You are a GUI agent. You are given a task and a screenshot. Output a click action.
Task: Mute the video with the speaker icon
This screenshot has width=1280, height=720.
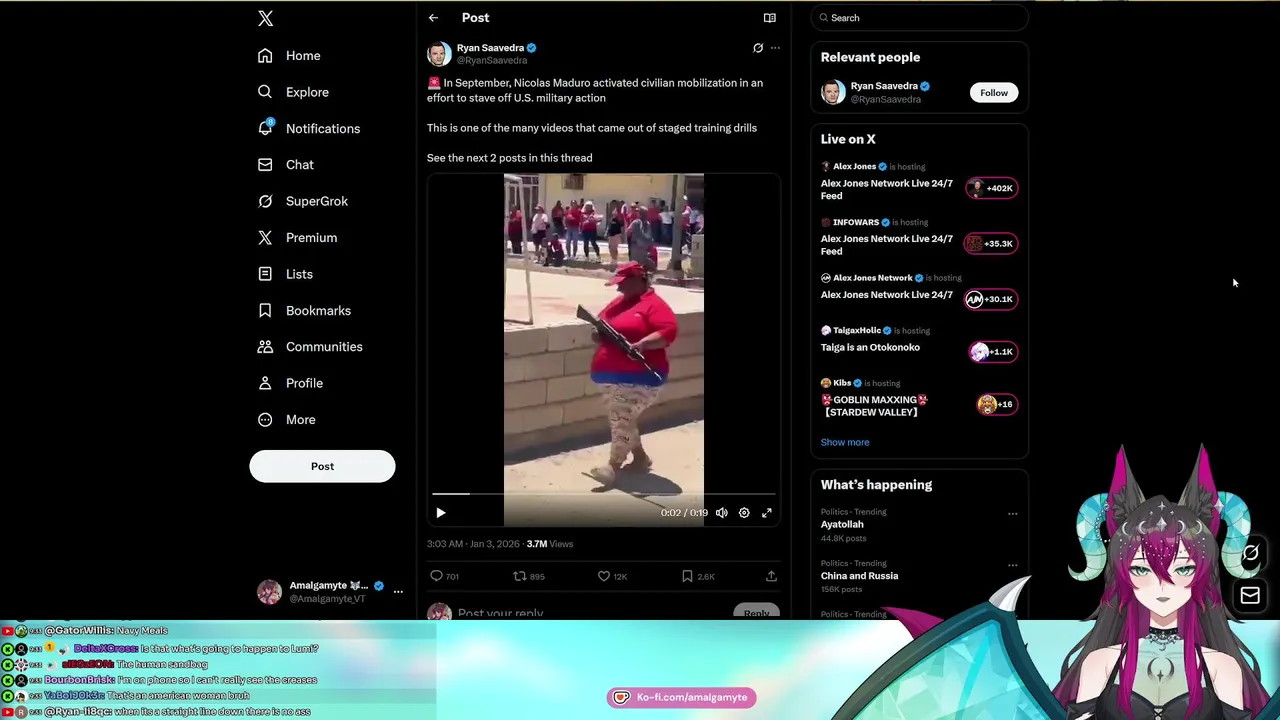coord(722,513)
